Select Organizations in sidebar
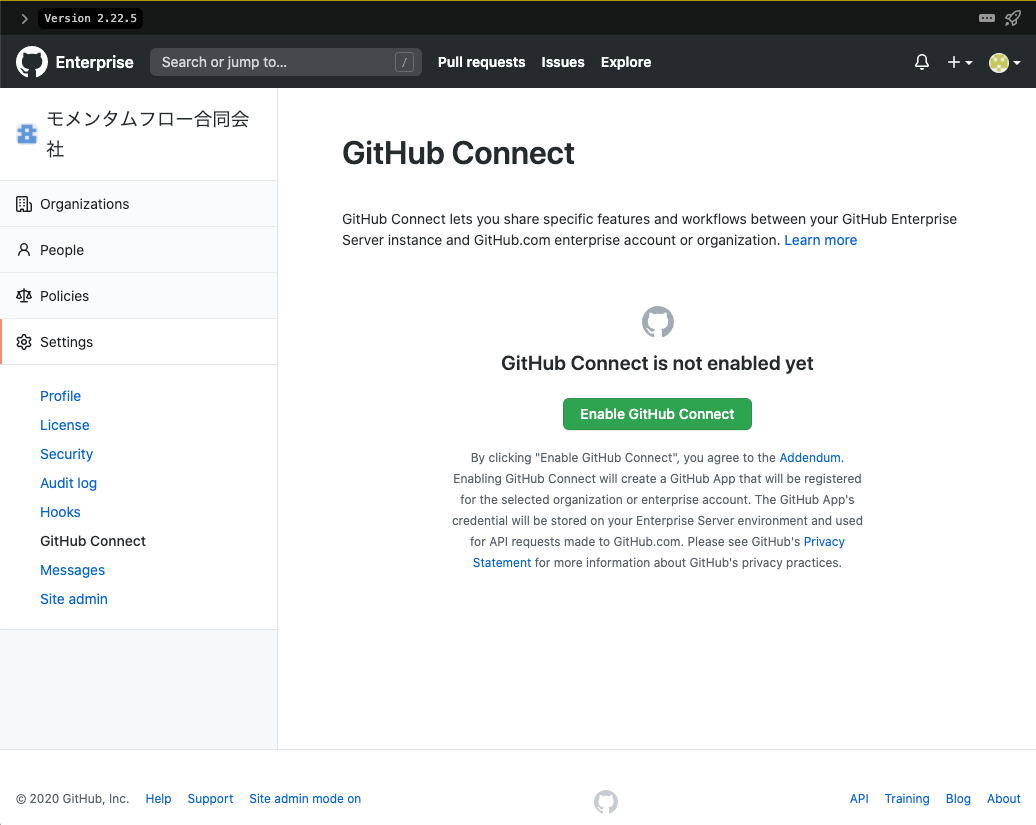Screen dimensions: 1036x825 [139, 204]
